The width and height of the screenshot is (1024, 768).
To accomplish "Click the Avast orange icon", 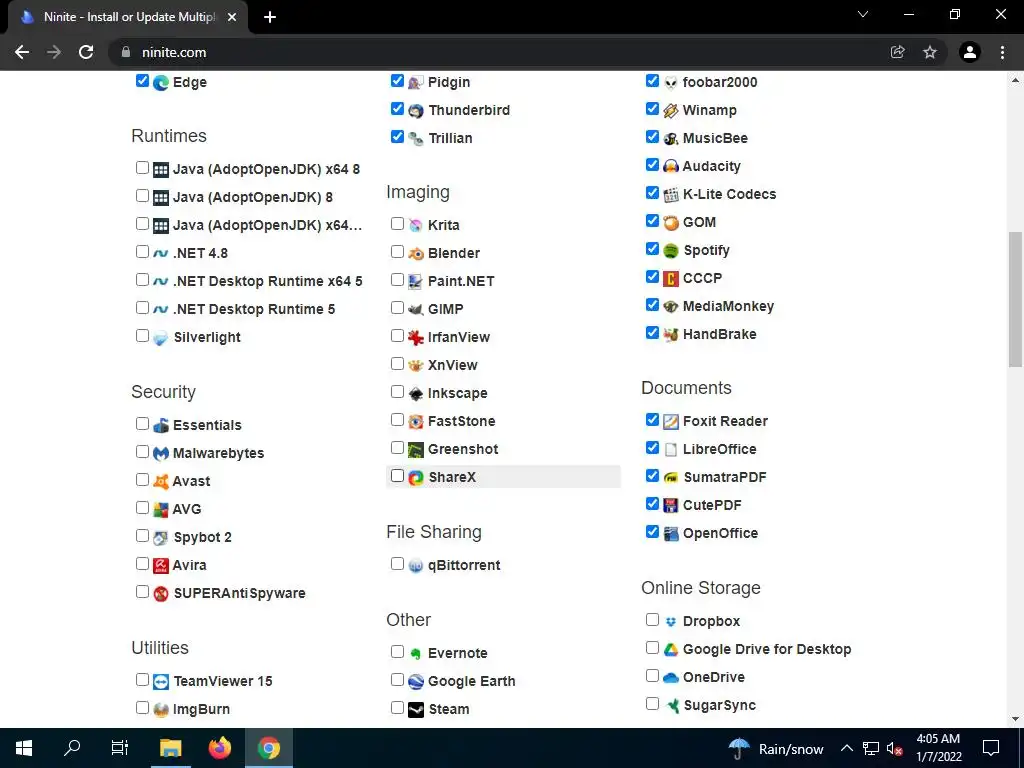I will [x=161, y=481].
